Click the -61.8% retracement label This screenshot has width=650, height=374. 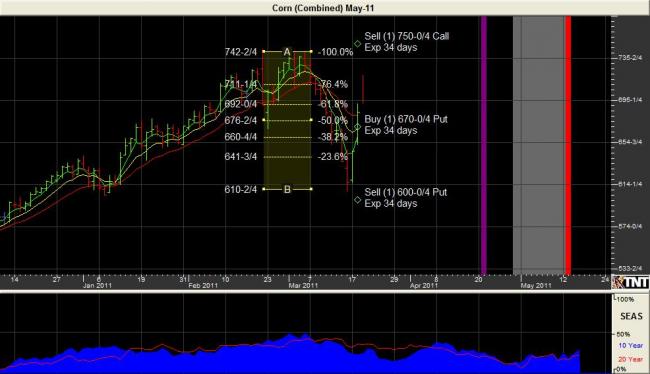pyautogui.click(x=333, y=104)
